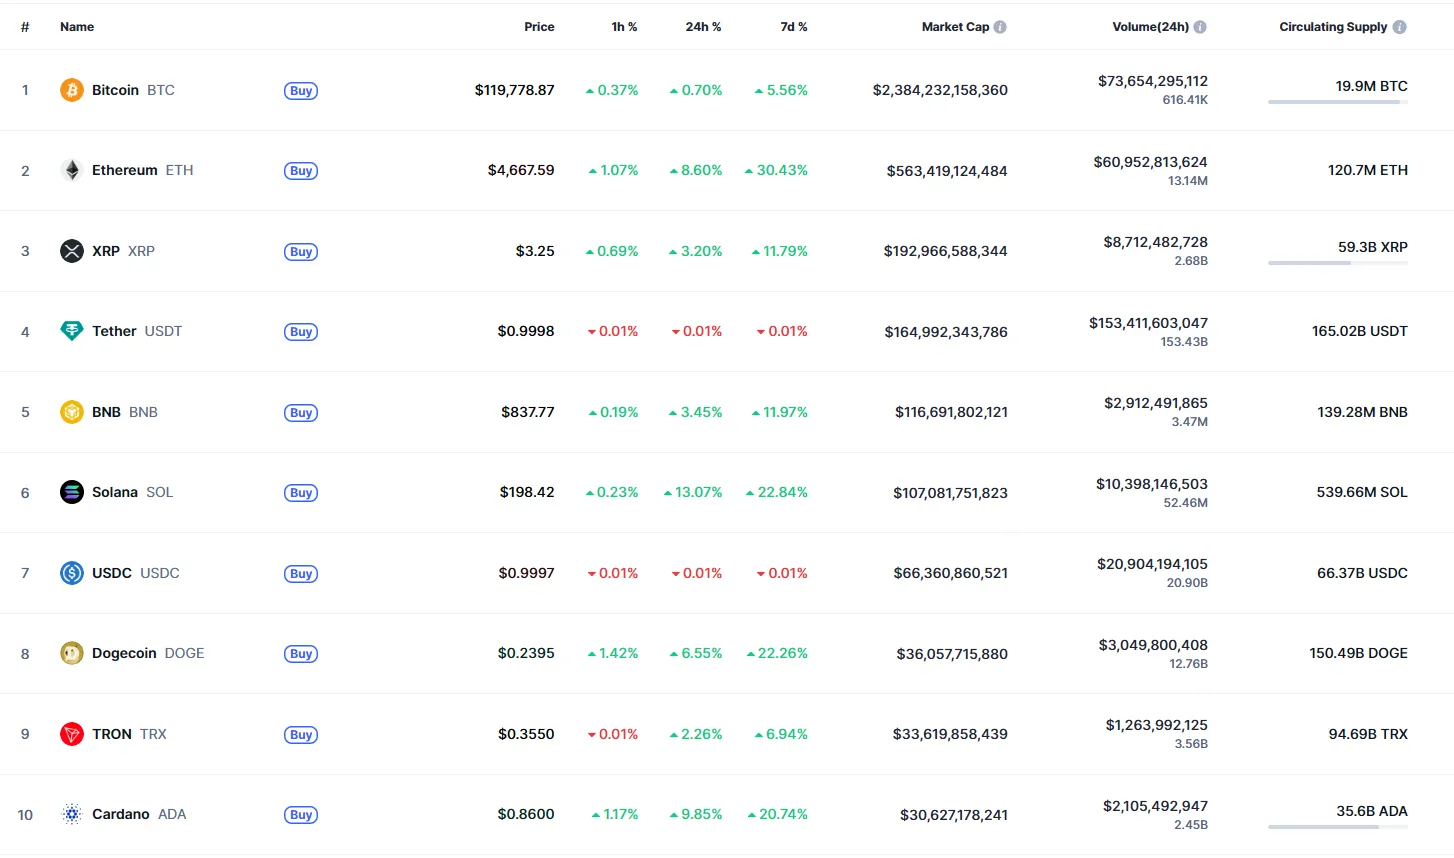Open Solana 24h volume $10,398,146,503
Viewport: 1454px width, 858px height.
pos(1152,484)
